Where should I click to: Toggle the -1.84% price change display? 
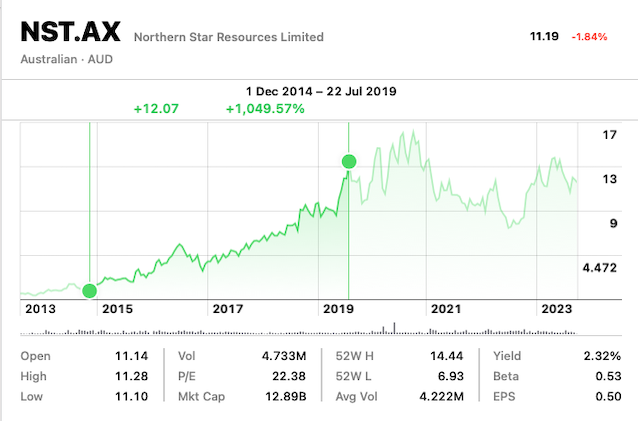tap(589, 37)
